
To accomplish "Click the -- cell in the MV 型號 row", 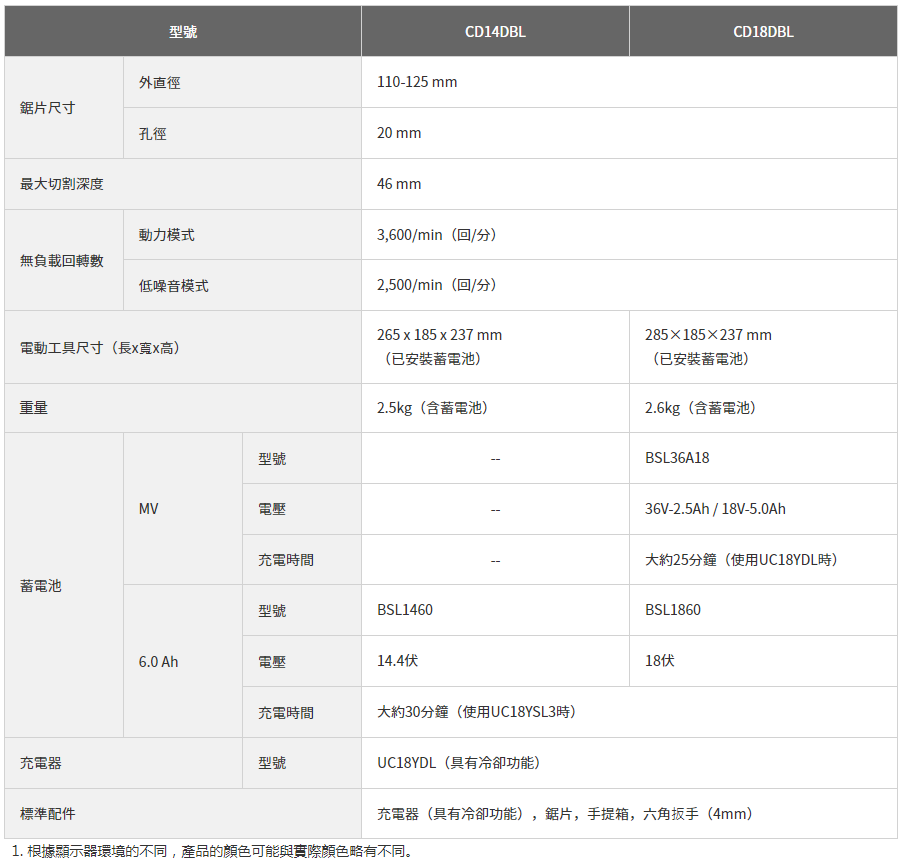I will click(x=495, y=459).
